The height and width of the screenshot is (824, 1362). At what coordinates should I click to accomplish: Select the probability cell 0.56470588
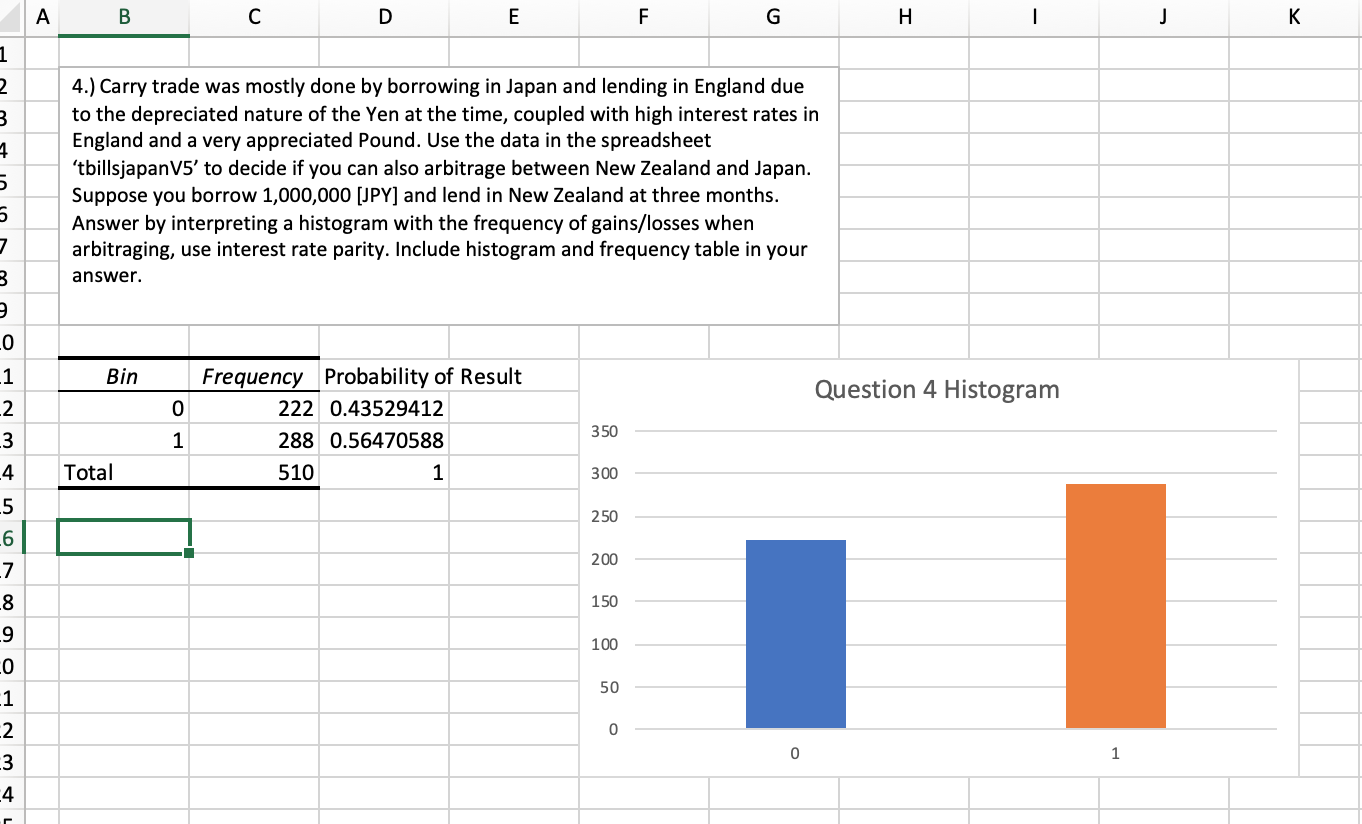tap(384, 441)
